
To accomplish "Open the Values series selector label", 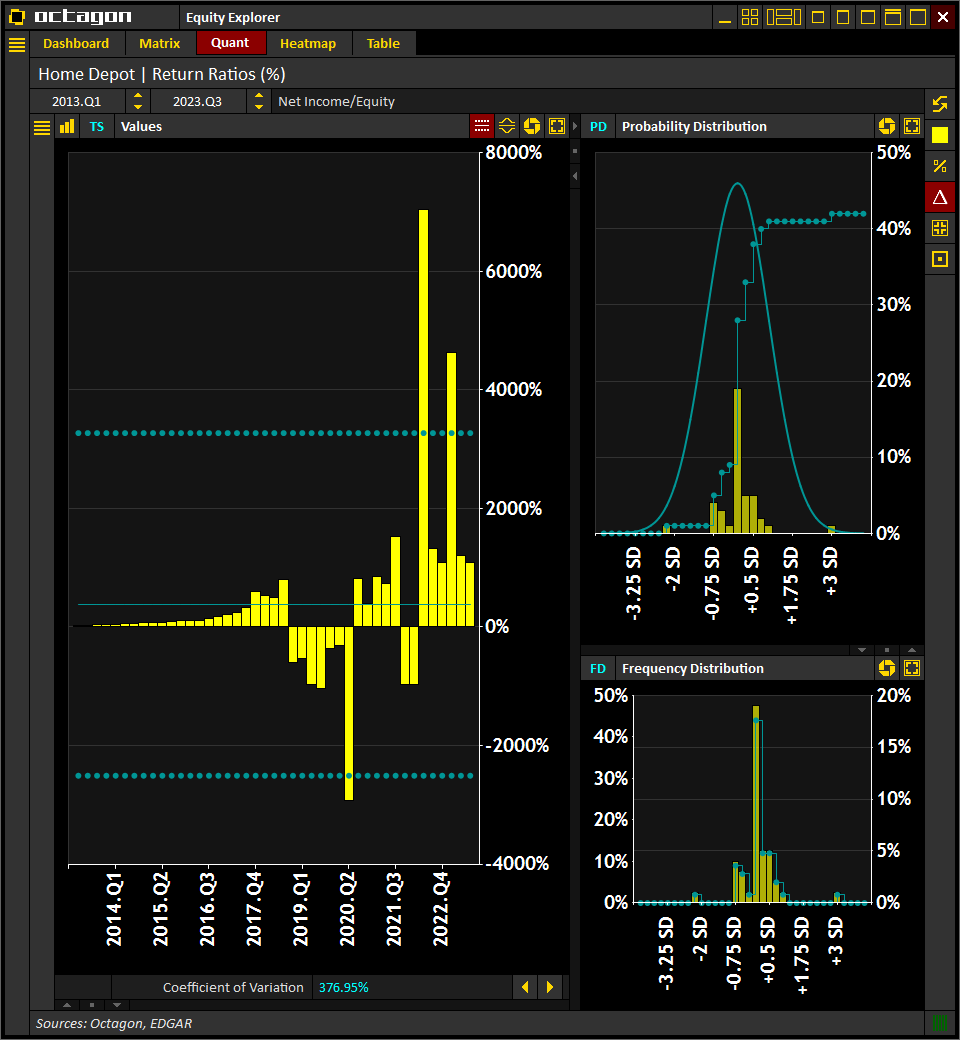I will coord(141,127).
